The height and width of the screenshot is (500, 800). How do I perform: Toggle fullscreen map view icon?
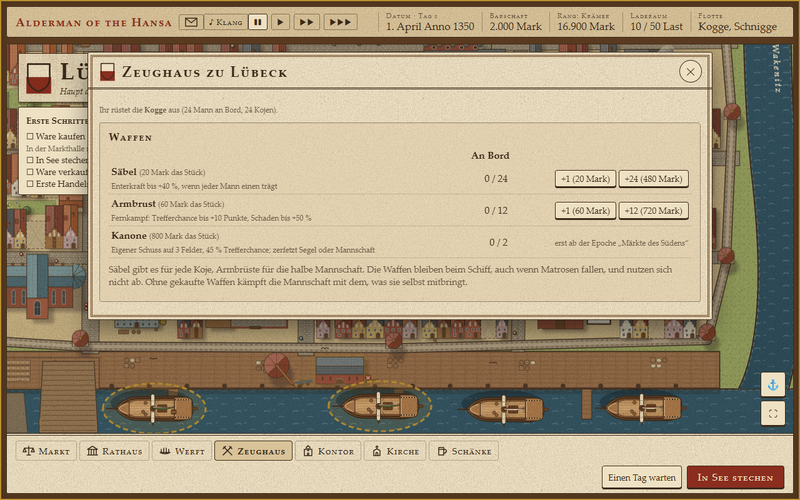tap(773, 414)
